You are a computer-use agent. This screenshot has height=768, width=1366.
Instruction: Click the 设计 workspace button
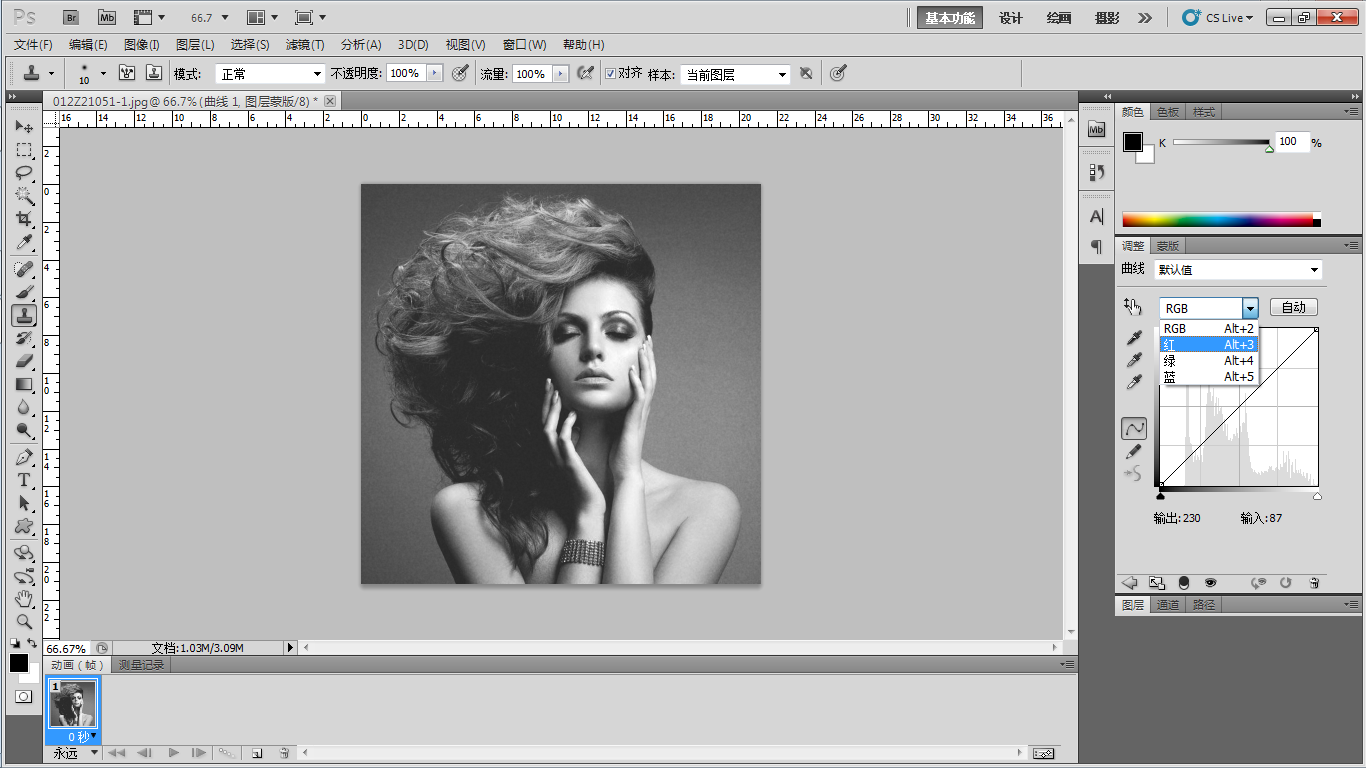pos(1011,18)
